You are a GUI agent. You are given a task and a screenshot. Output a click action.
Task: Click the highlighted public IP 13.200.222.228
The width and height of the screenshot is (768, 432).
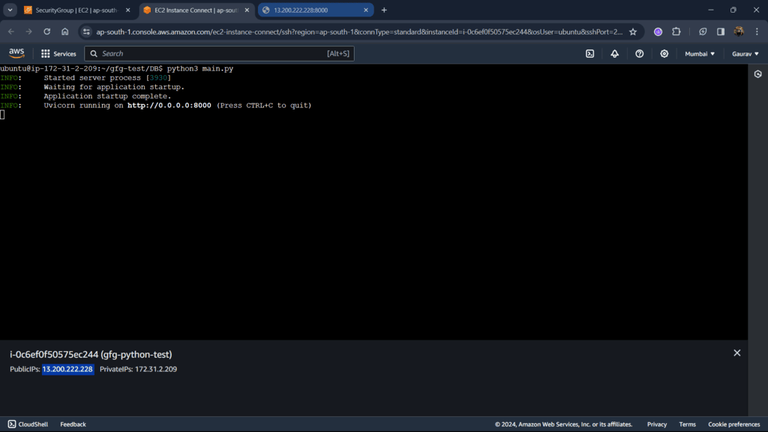pyautogui.click(x=68, y=369)
